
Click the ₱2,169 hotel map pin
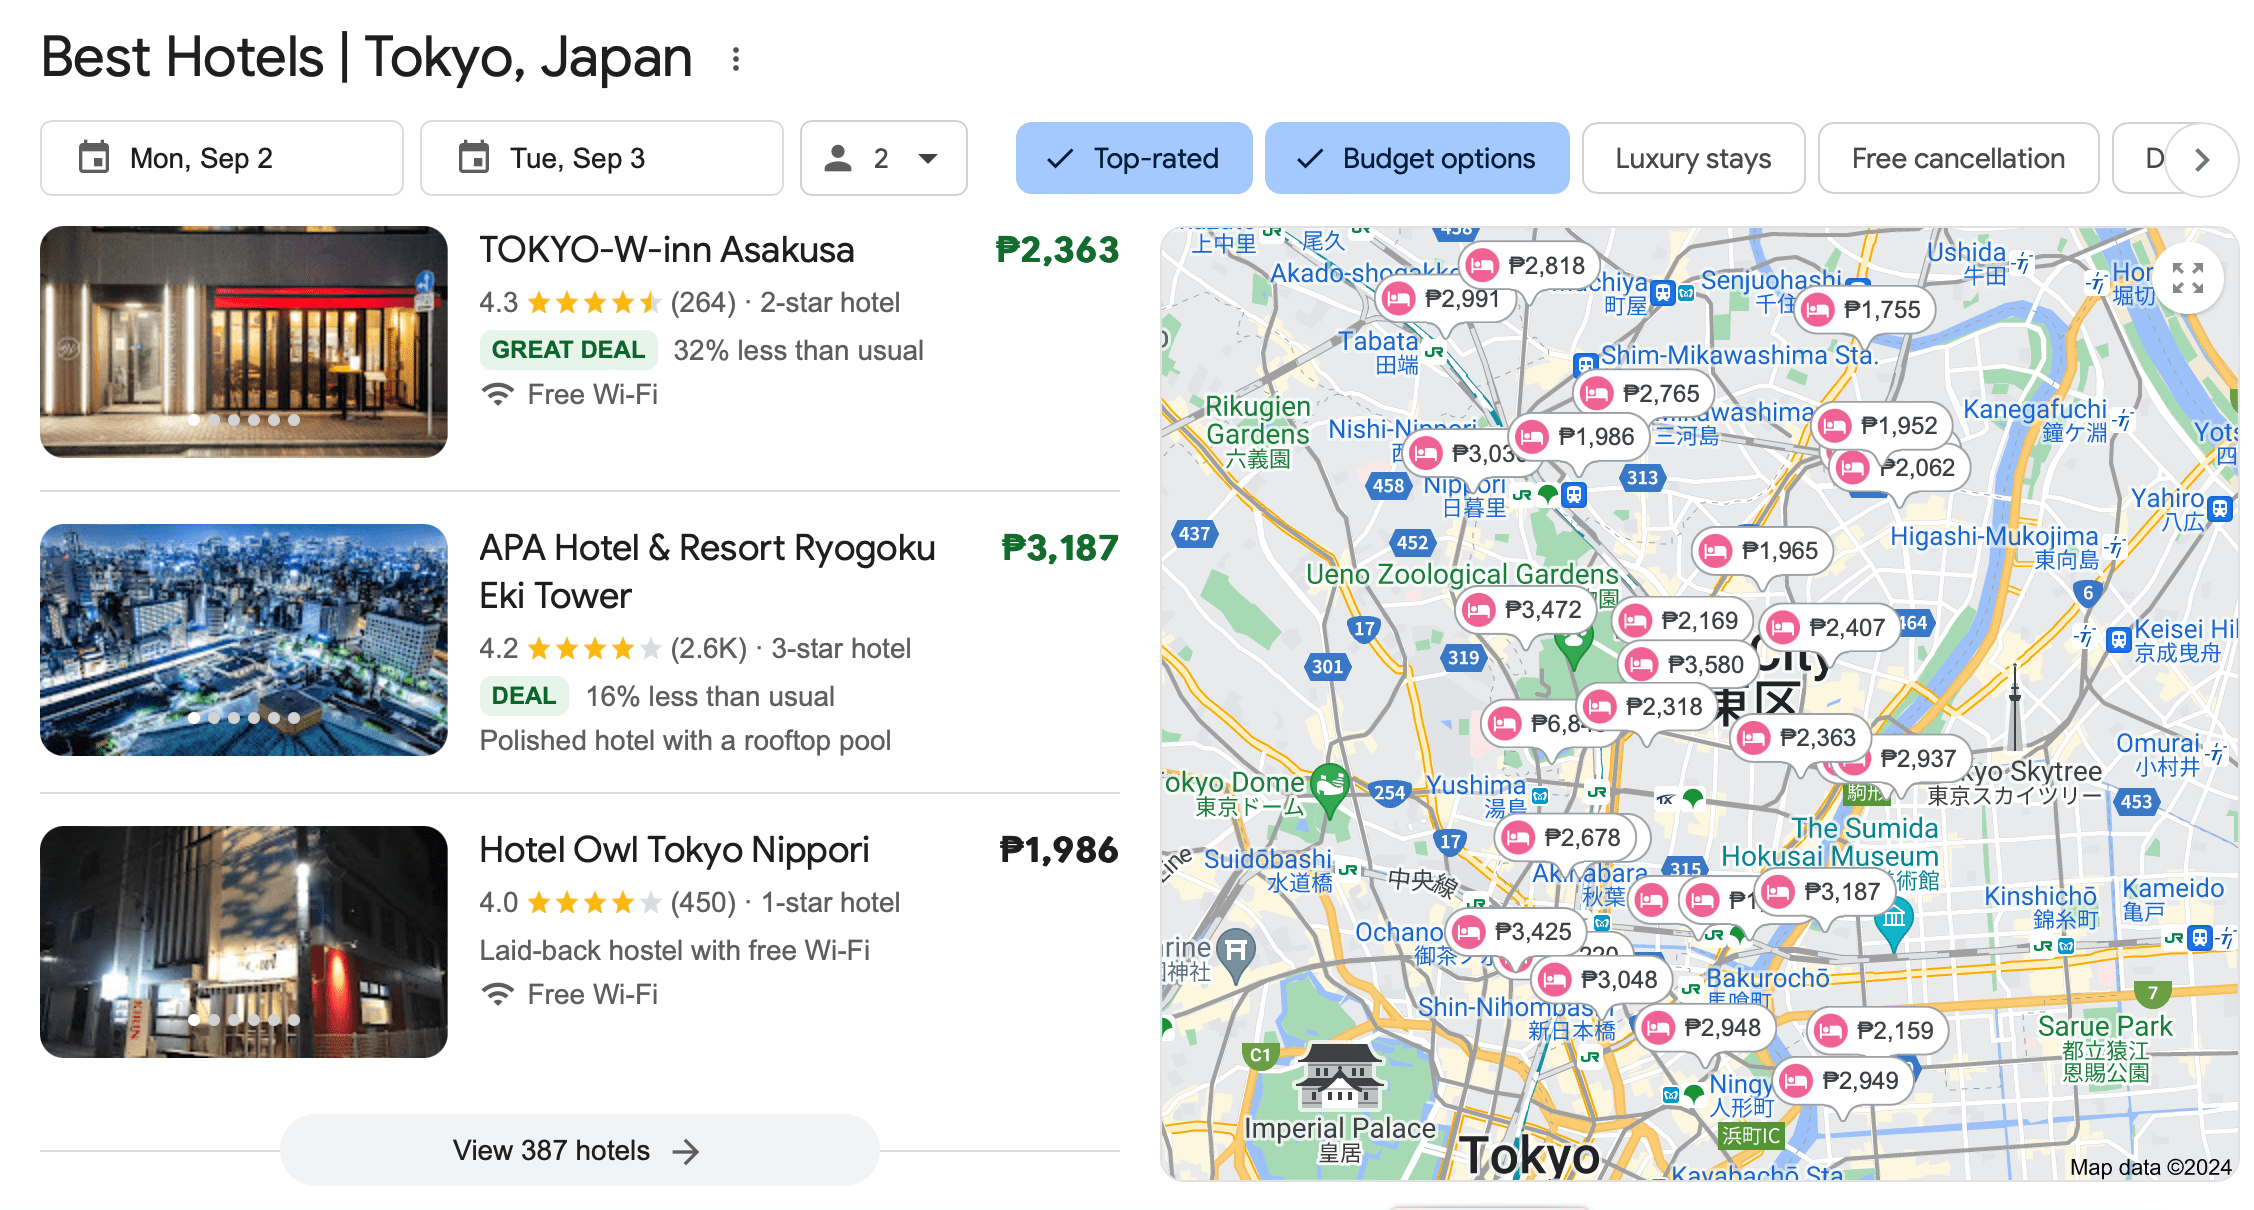tap(1682, 621)
